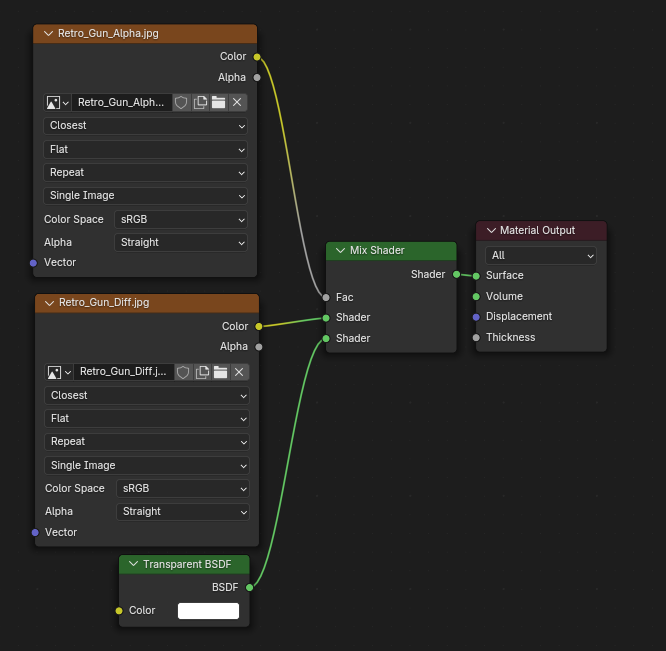This screenshot has width=666, height=651.
Task: Open folder icon for Retro_Gun_Diff image
Action: point(220,372)
